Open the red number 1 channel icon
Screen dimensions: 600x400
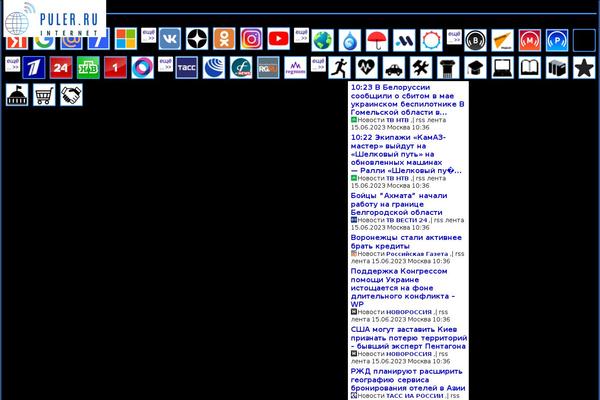point(115,68)
